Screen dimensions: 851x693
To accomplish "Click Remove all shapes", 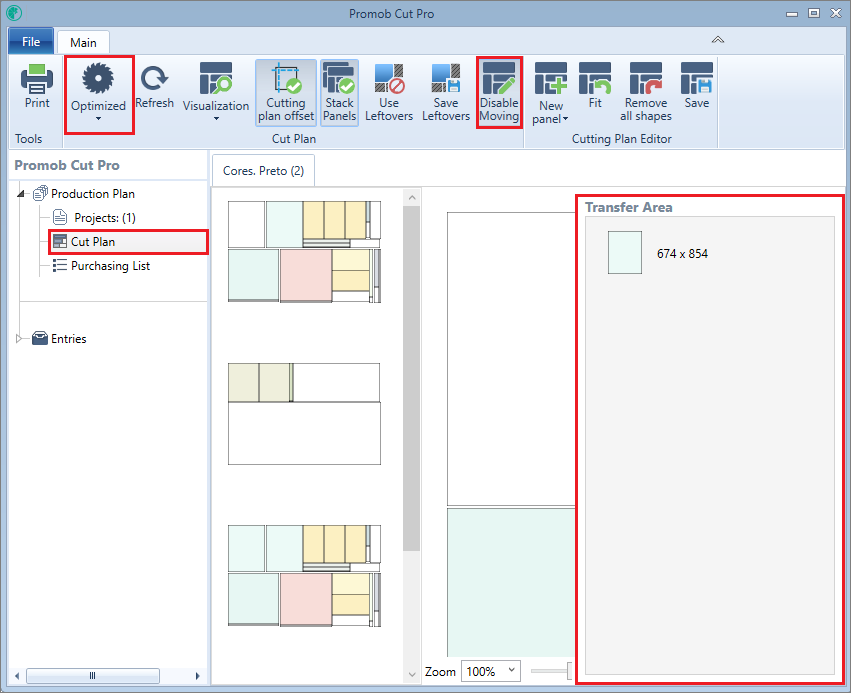I will click(x=646, y=93).
